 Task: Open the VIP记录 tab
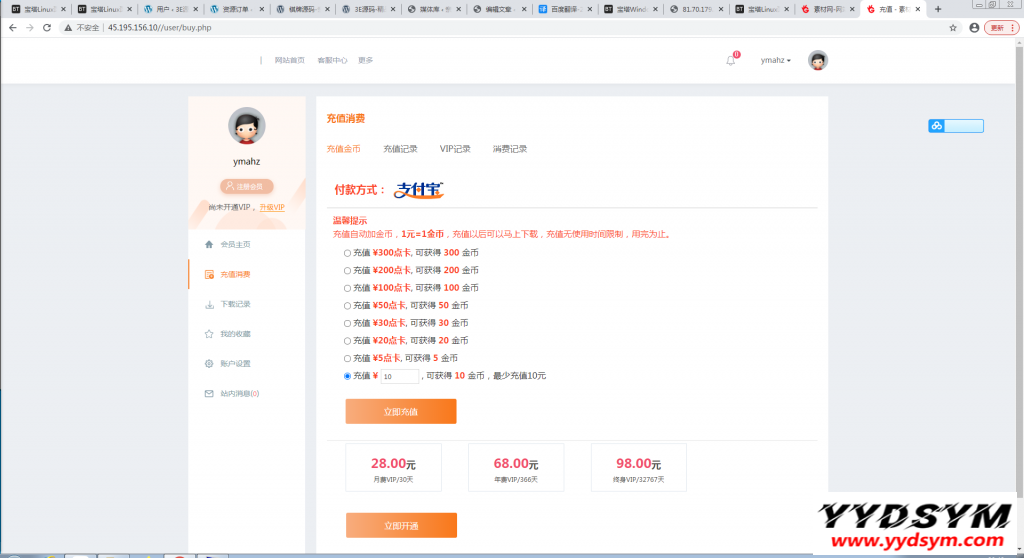[x=455, y=149]
